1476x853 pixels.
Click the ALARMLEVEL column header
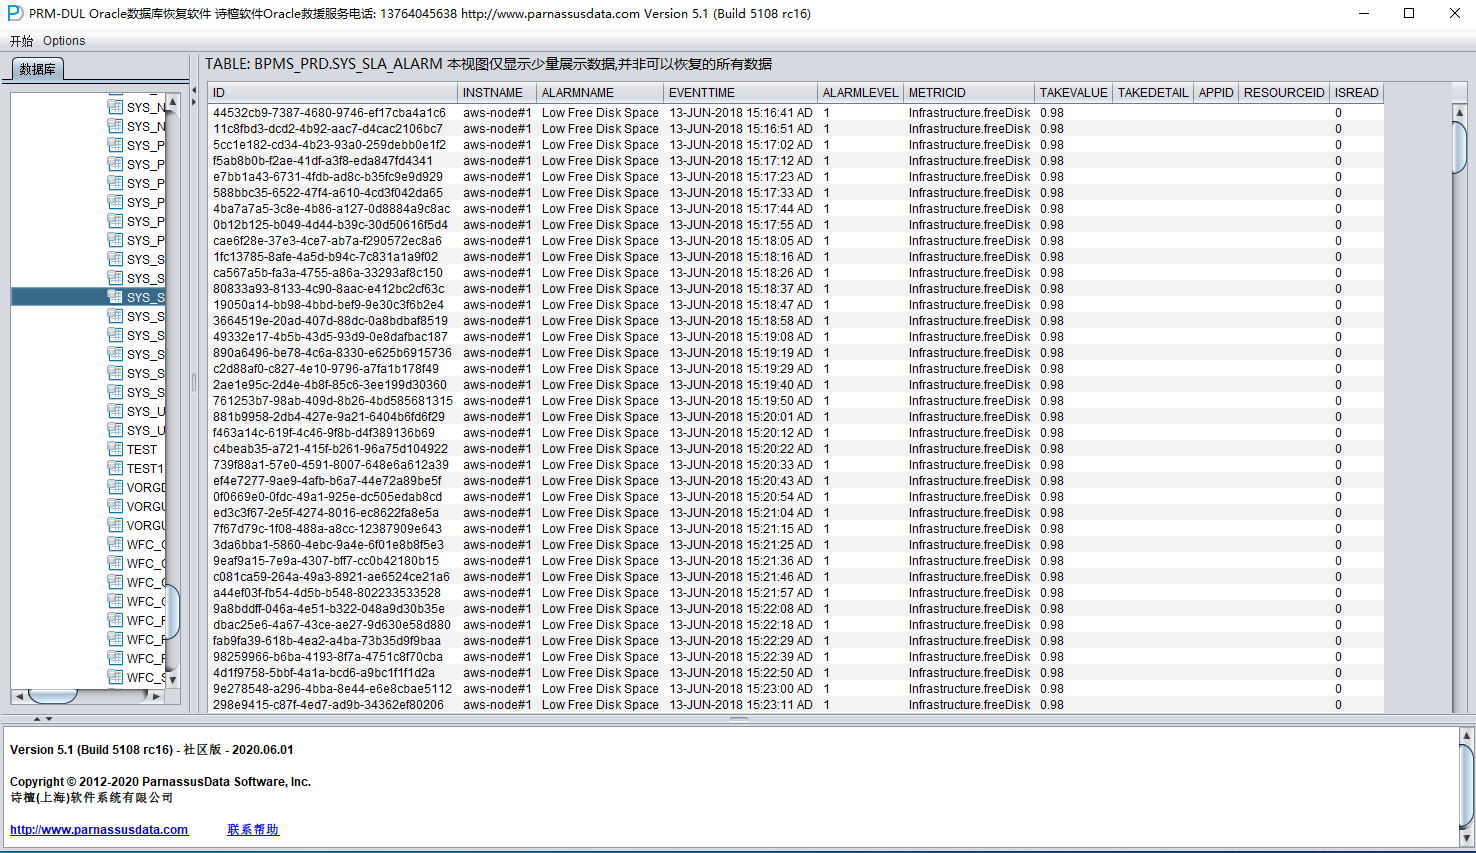click(861, 92)
